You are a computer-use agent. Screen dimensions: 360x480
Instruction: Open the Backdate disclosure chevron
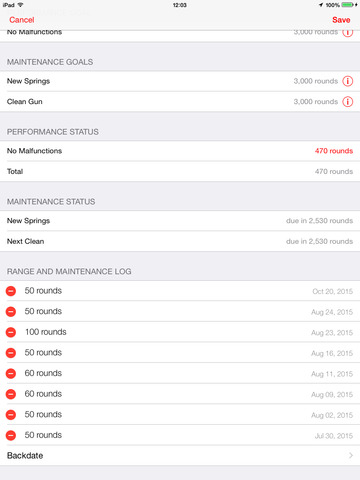pyautogui.click(x=351, y=455)
